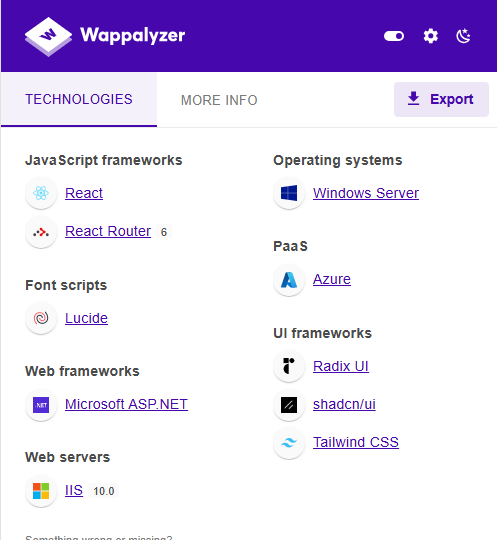
Task: Click the JavaScript frameworks heading
Action: [104, 160]
